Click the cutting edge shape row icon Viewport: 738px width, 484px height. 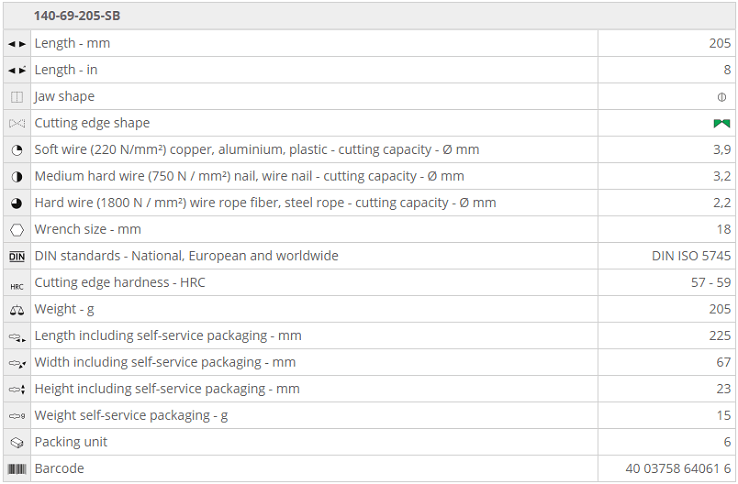coord(17,124)
